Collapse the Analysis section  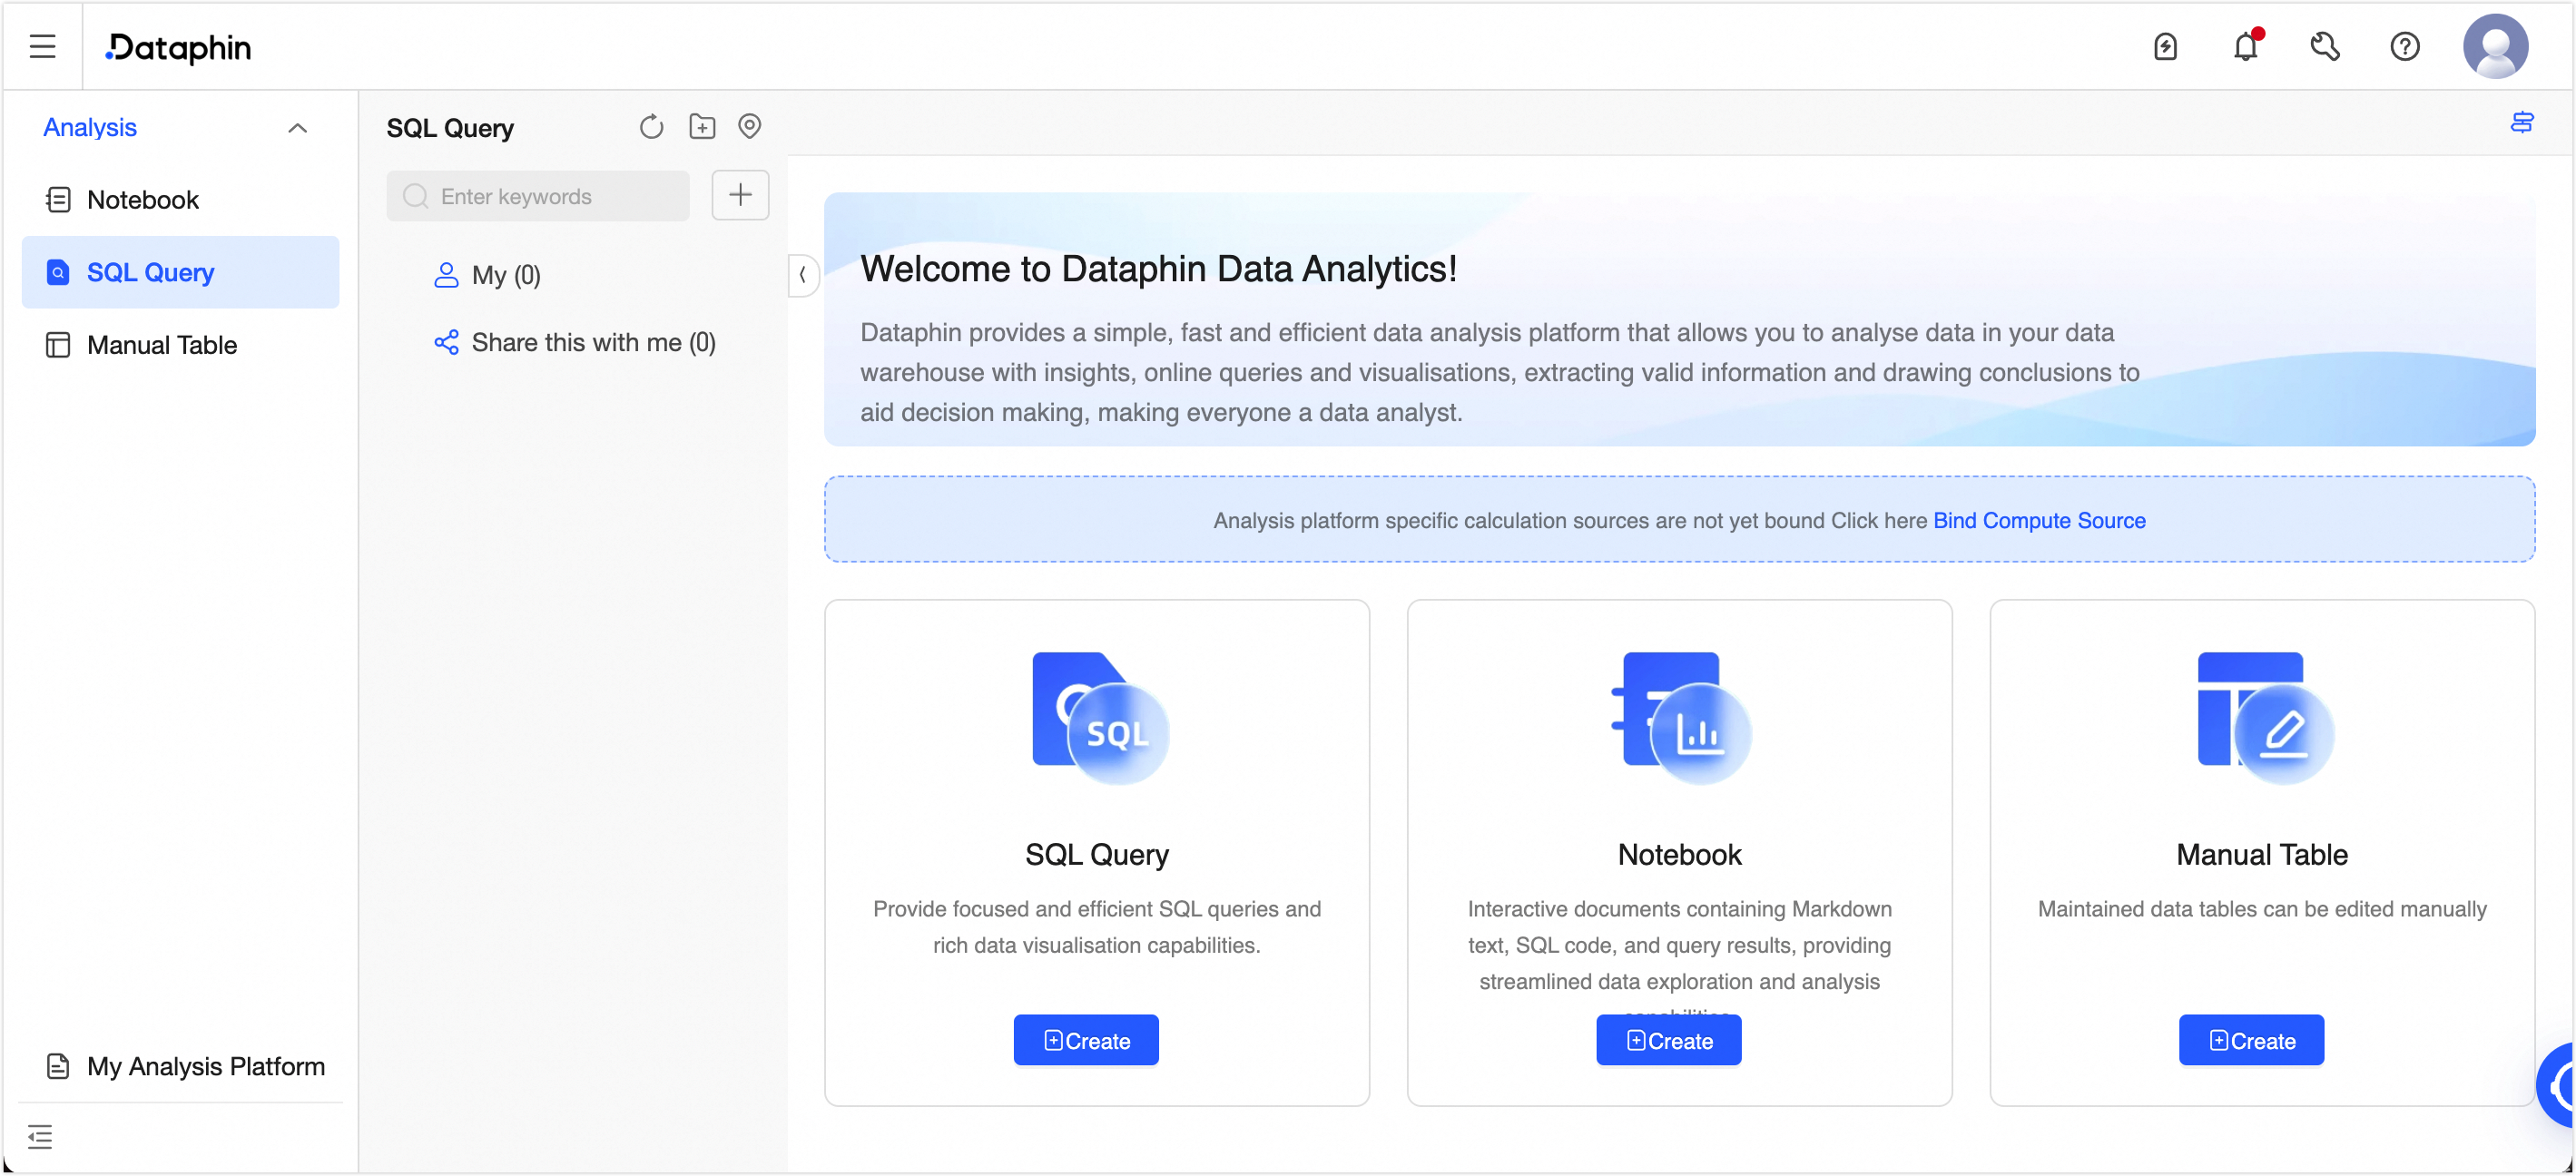pos(297,128)
